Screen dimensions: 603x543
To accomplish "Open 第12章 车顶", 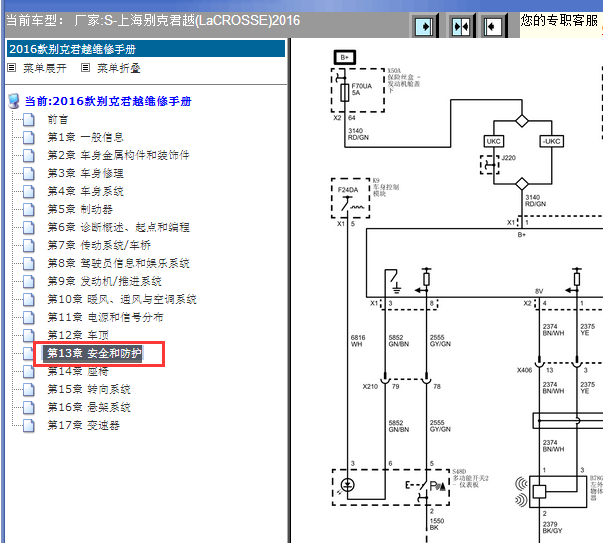I will coord(78,335).
